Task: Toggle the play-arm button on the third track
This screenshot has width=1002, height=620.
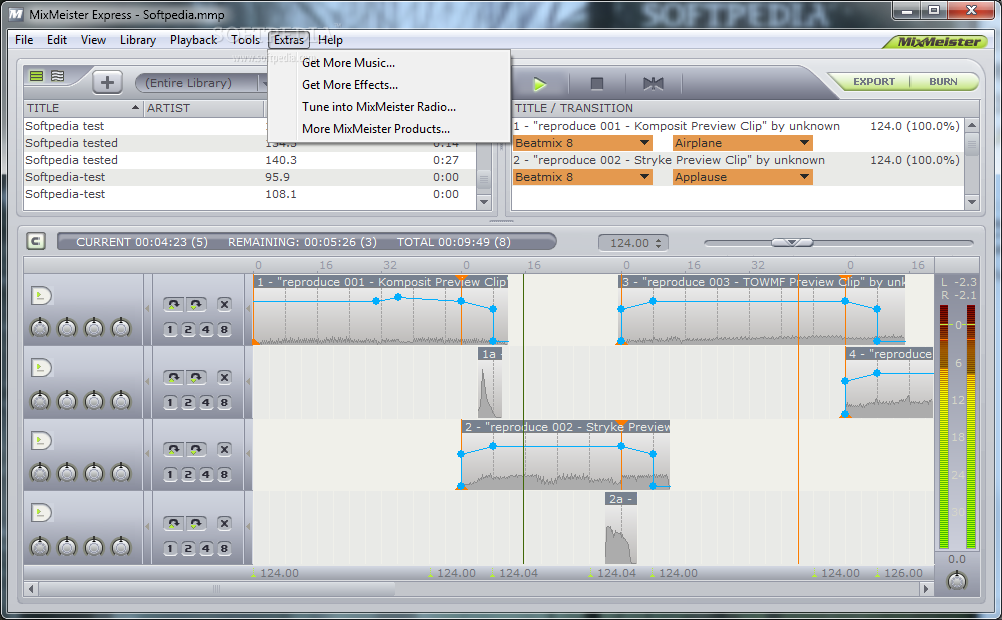Action: [41, 440]
